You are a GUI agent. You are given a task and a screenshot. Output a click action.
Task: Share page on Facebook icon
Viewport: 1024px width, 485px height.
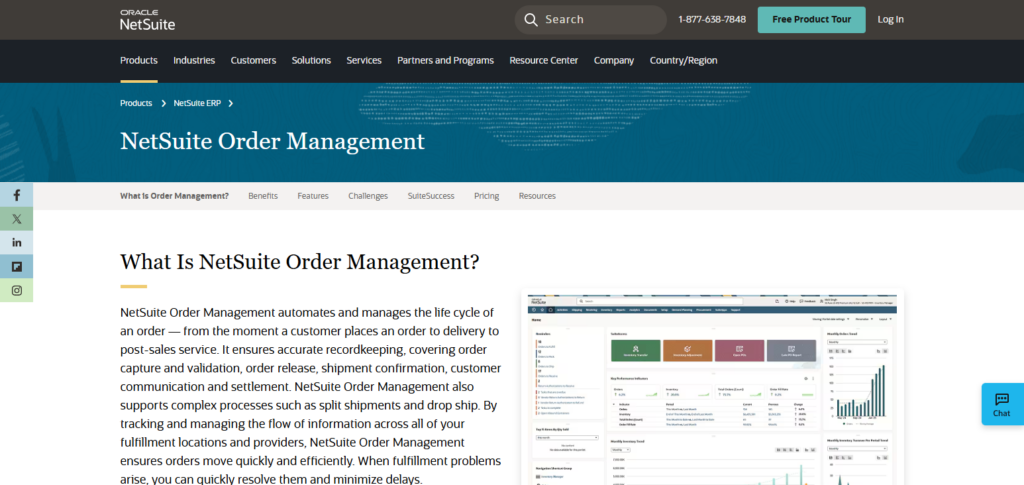(16, 195)
